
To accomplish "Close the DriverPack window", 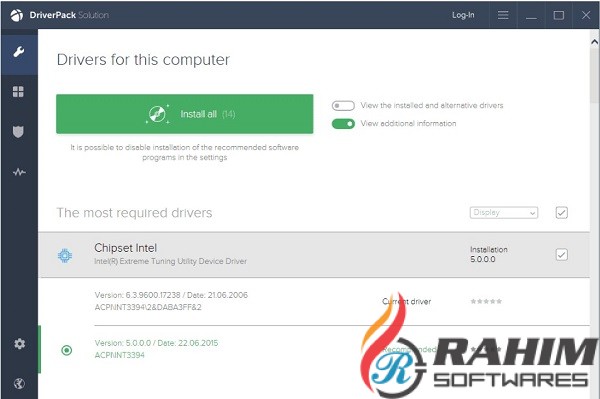I will click(586, 15).
